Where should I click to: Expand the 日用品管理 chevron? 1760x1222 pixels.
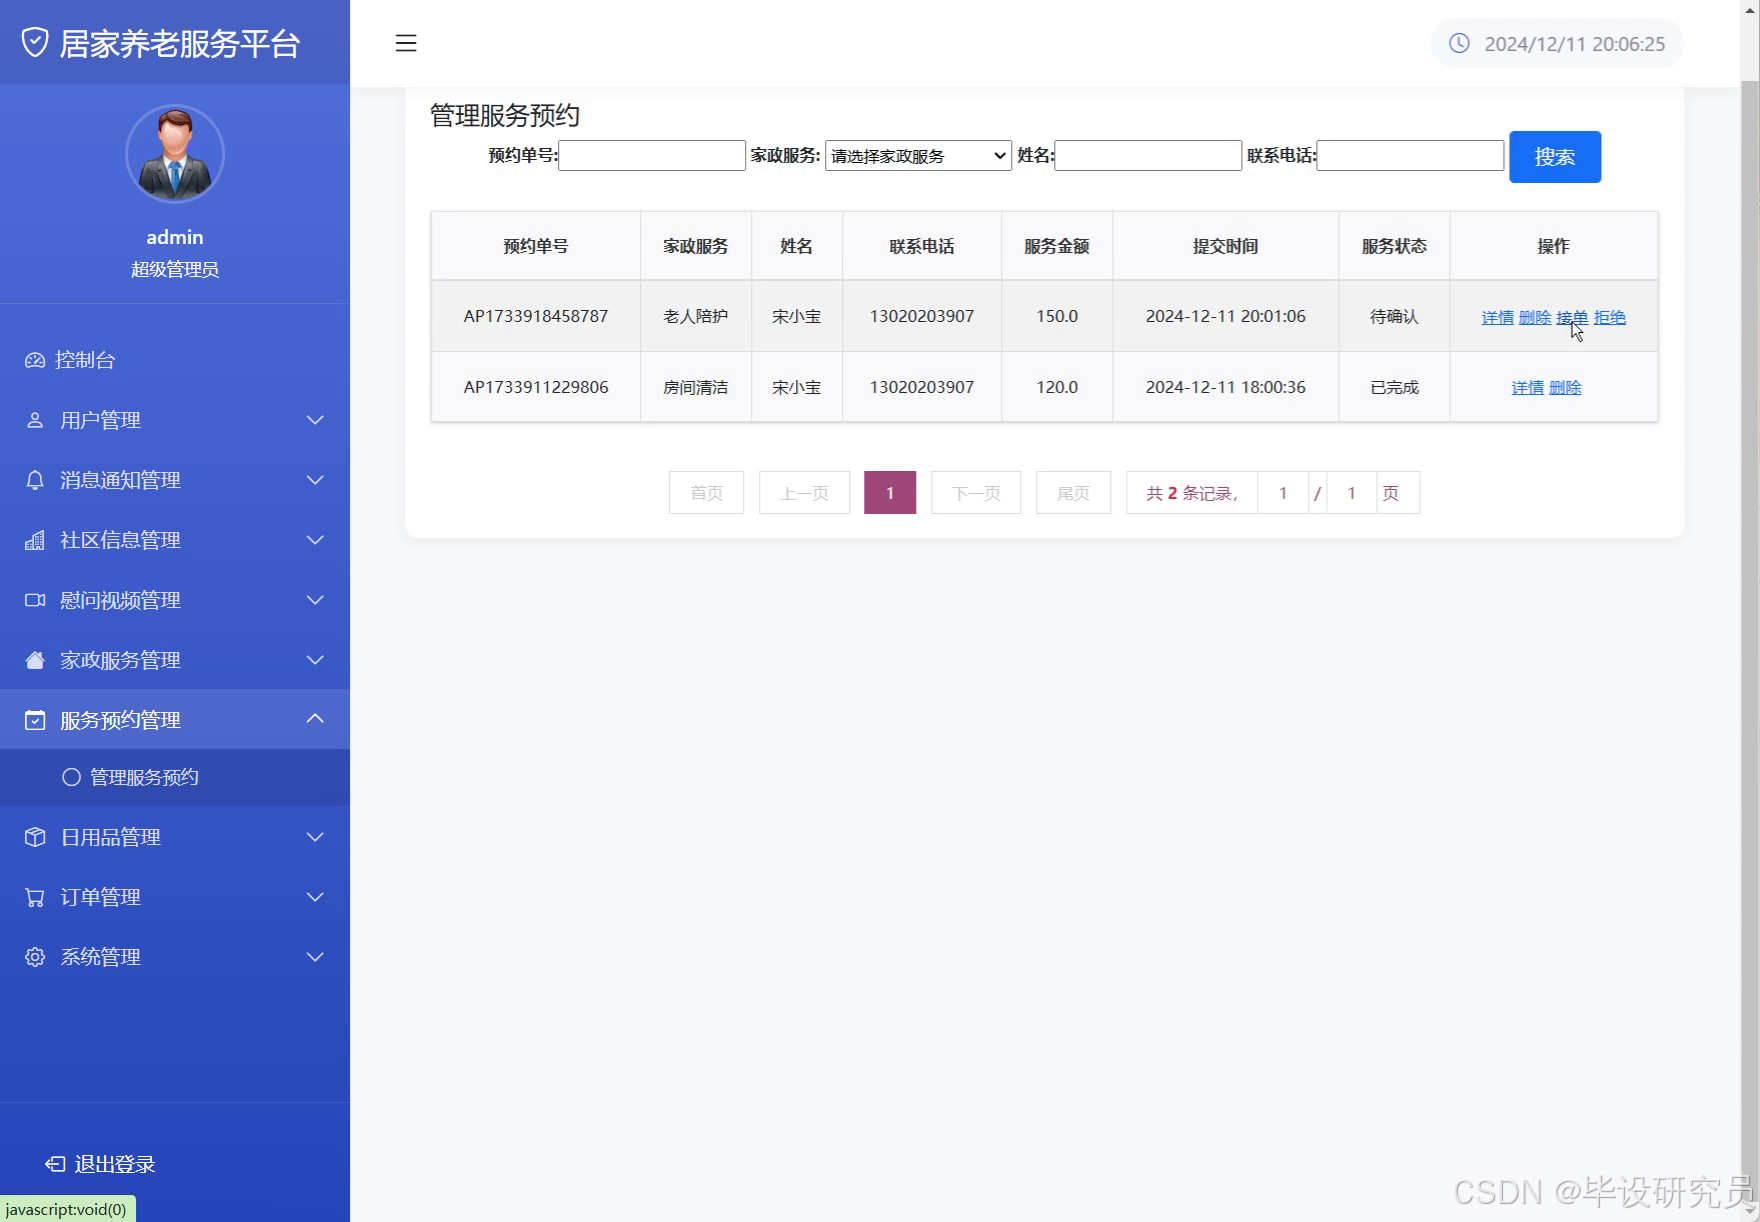coord(315,837)
